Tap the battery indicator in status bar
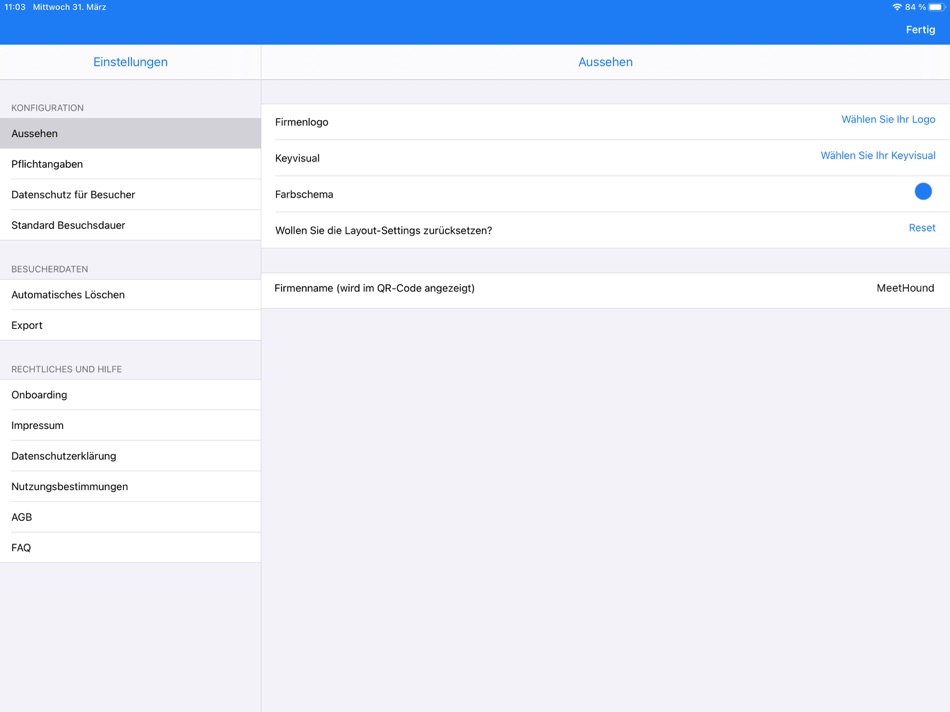This screenshot has width=950, height=712. click(938, 6)
